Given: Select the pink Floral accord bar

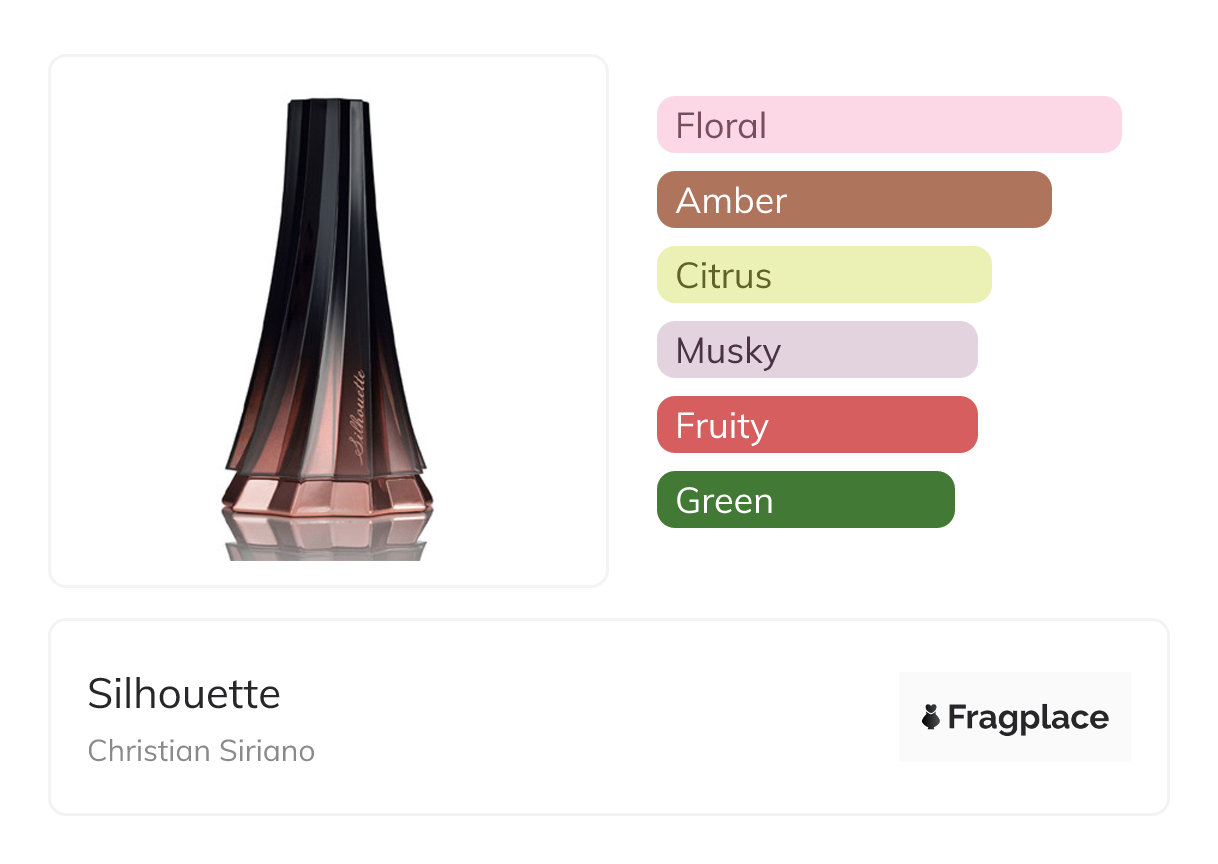Looking at the screenshot, I should point(889,125).
